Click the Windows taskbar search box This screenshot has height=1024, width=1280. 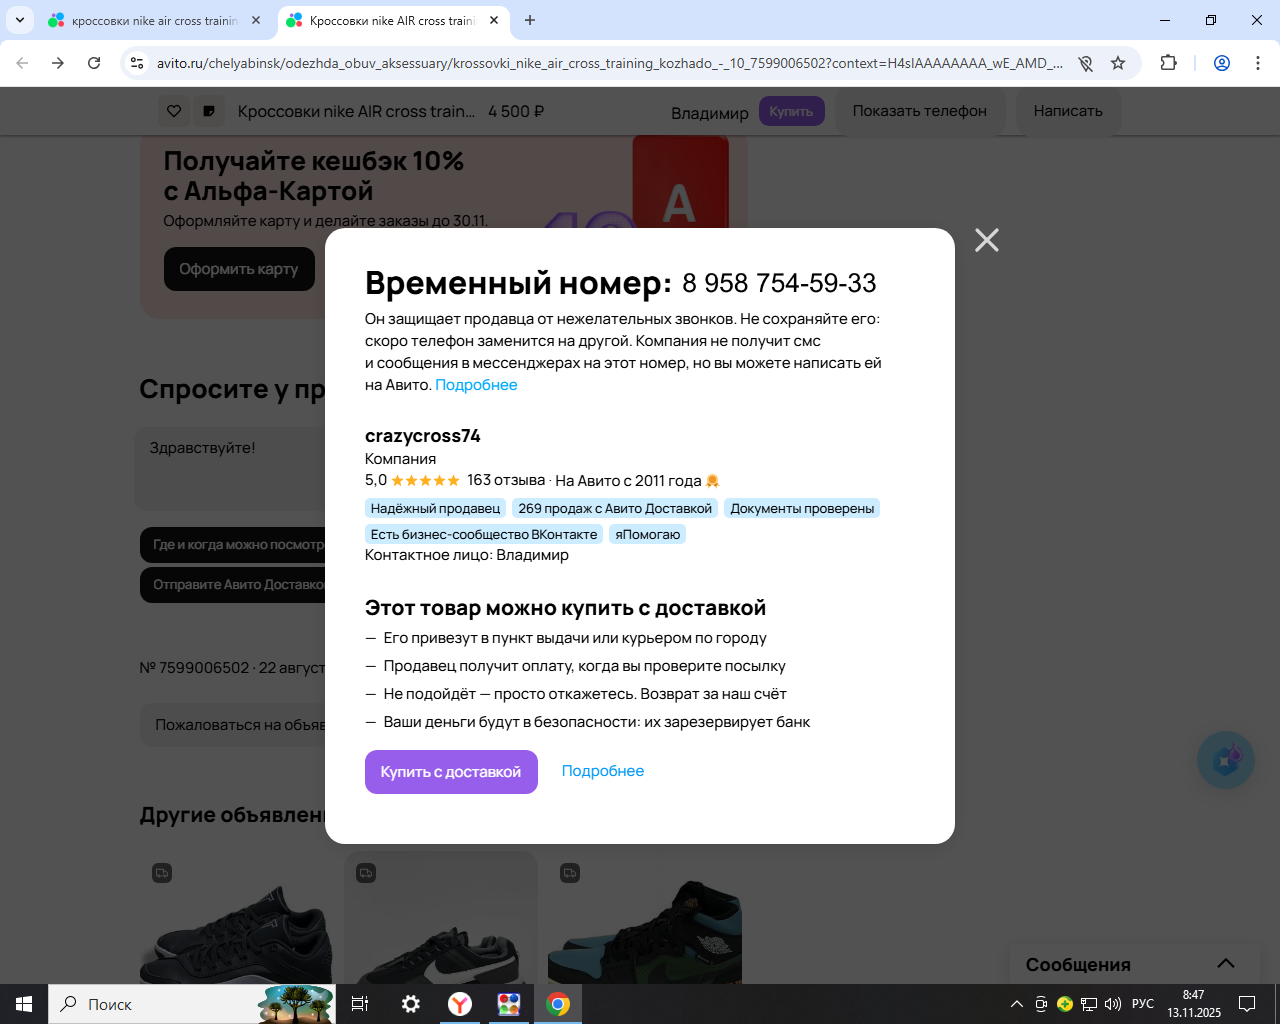point(192,1004)
